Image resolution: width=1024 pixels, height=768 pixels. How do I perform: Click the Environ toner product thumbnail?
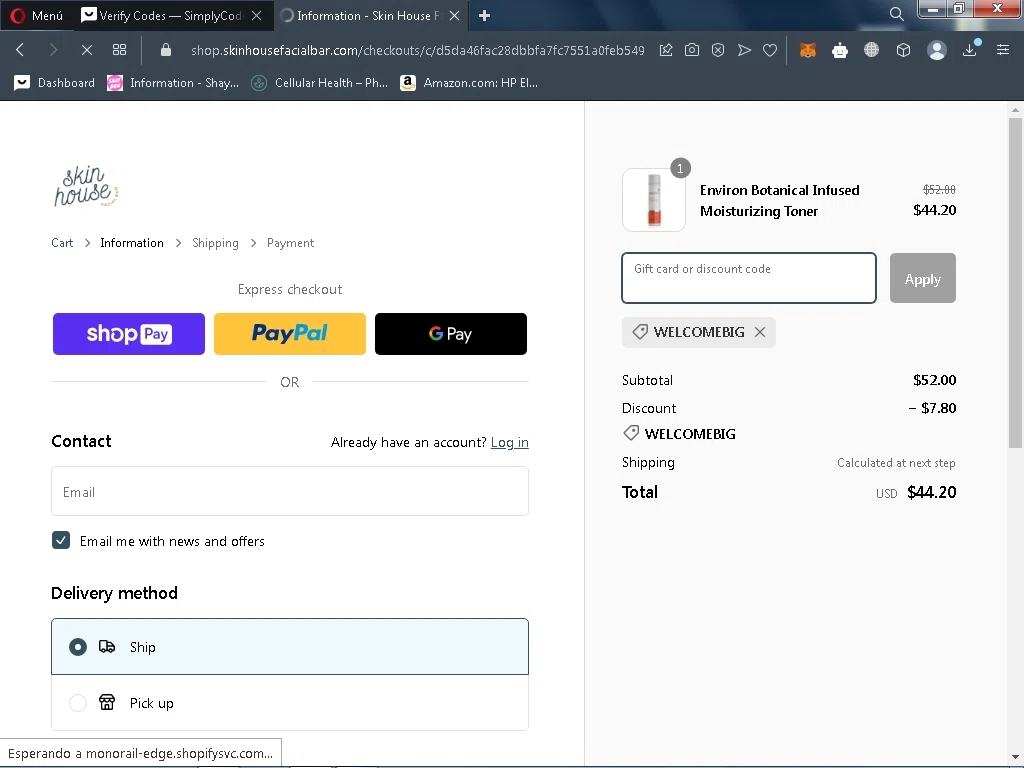tap(654, 200)
